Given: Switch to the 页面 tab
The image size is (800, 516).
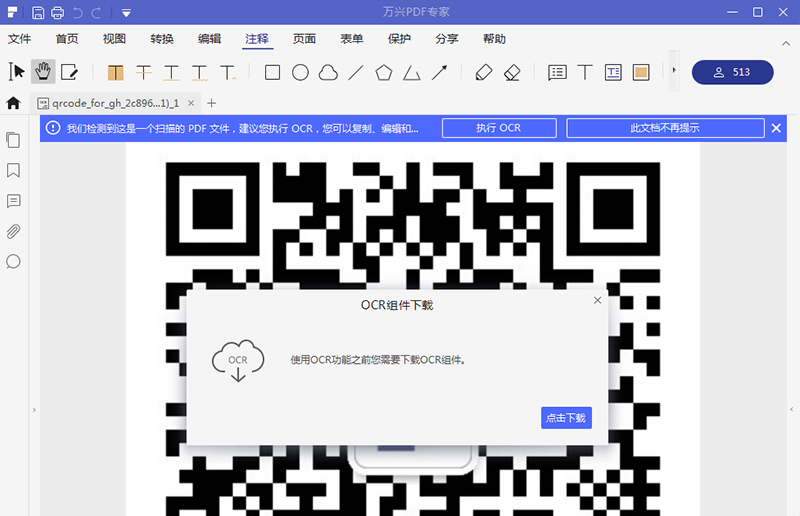Looking at the screenshot, I should click(x=304, y=39).
